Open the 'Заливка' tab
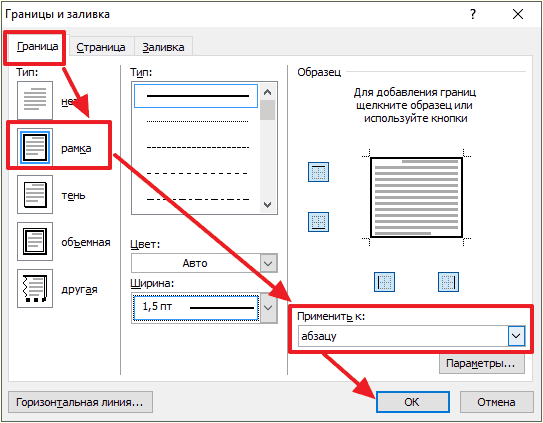The image size is (543, 423). (x=163, y=47)
